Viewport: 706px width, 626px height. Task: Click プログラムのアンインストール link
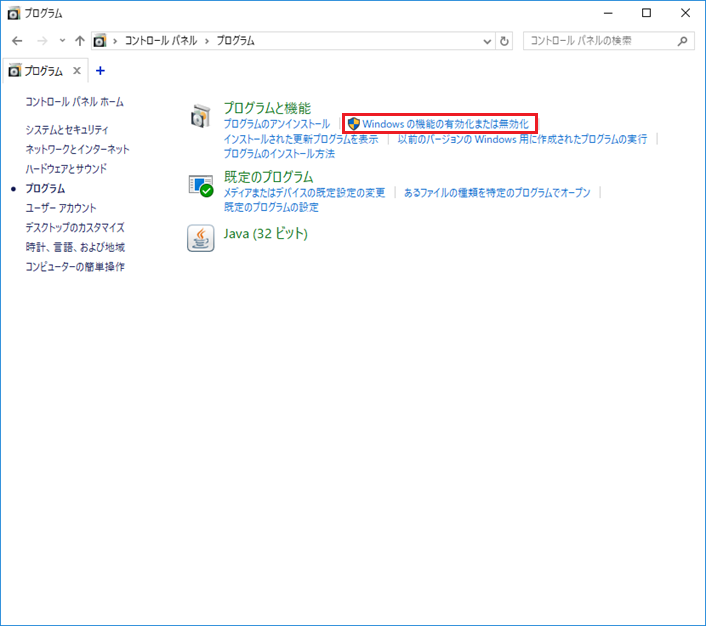pos(277,124)
